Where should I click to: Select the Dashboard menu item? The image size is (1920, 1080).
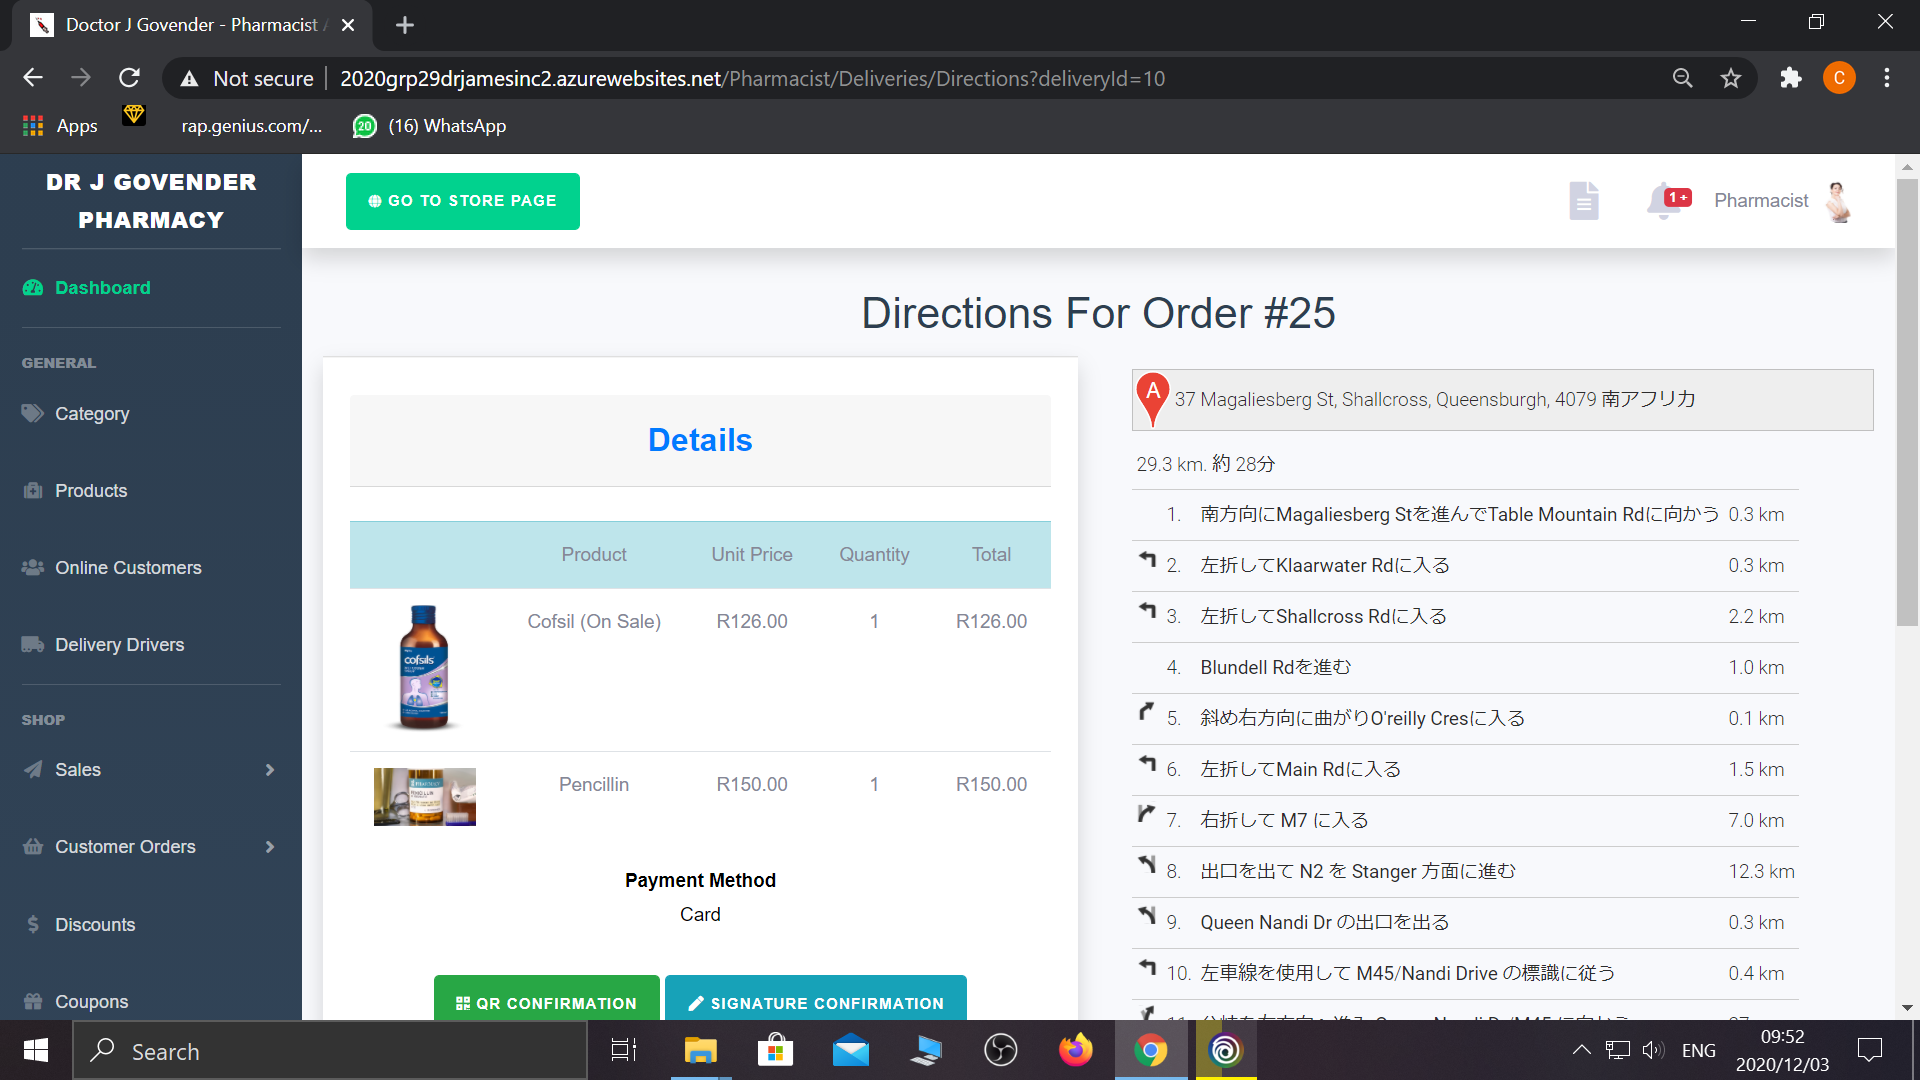pyautogui.click(x=102, y=287)
